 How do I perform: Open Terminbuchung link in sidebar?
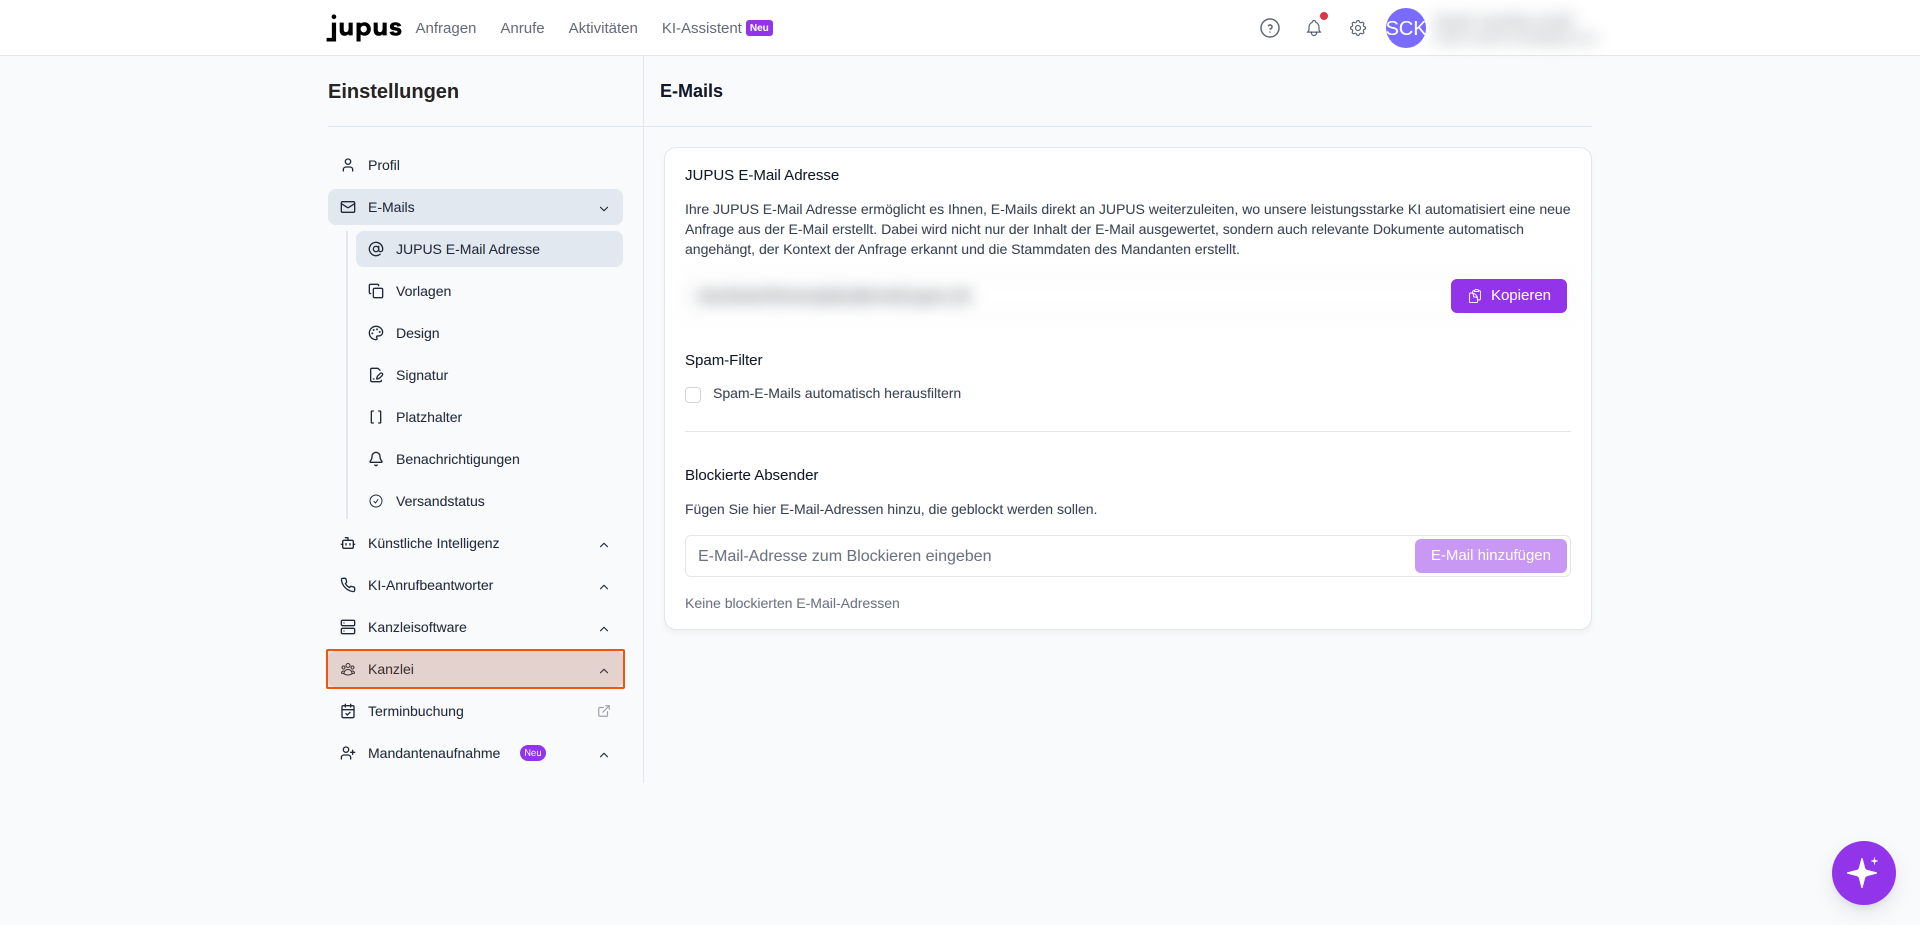(475, 711)
